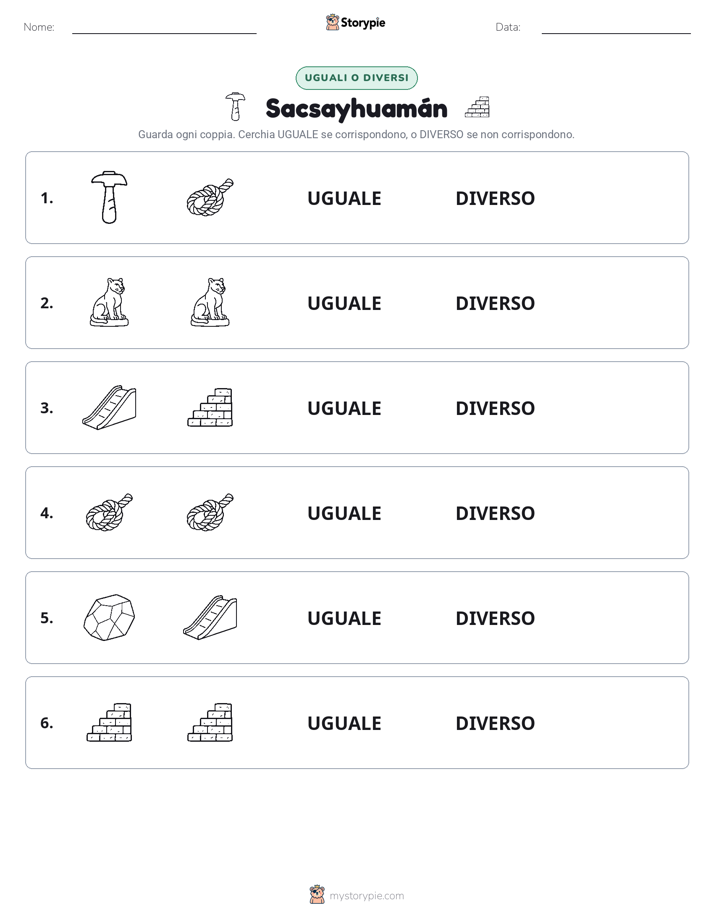Click the UGUALI O DIVERSI badge
Viewport: 714px width, 924px height.
tap(356, 78)
